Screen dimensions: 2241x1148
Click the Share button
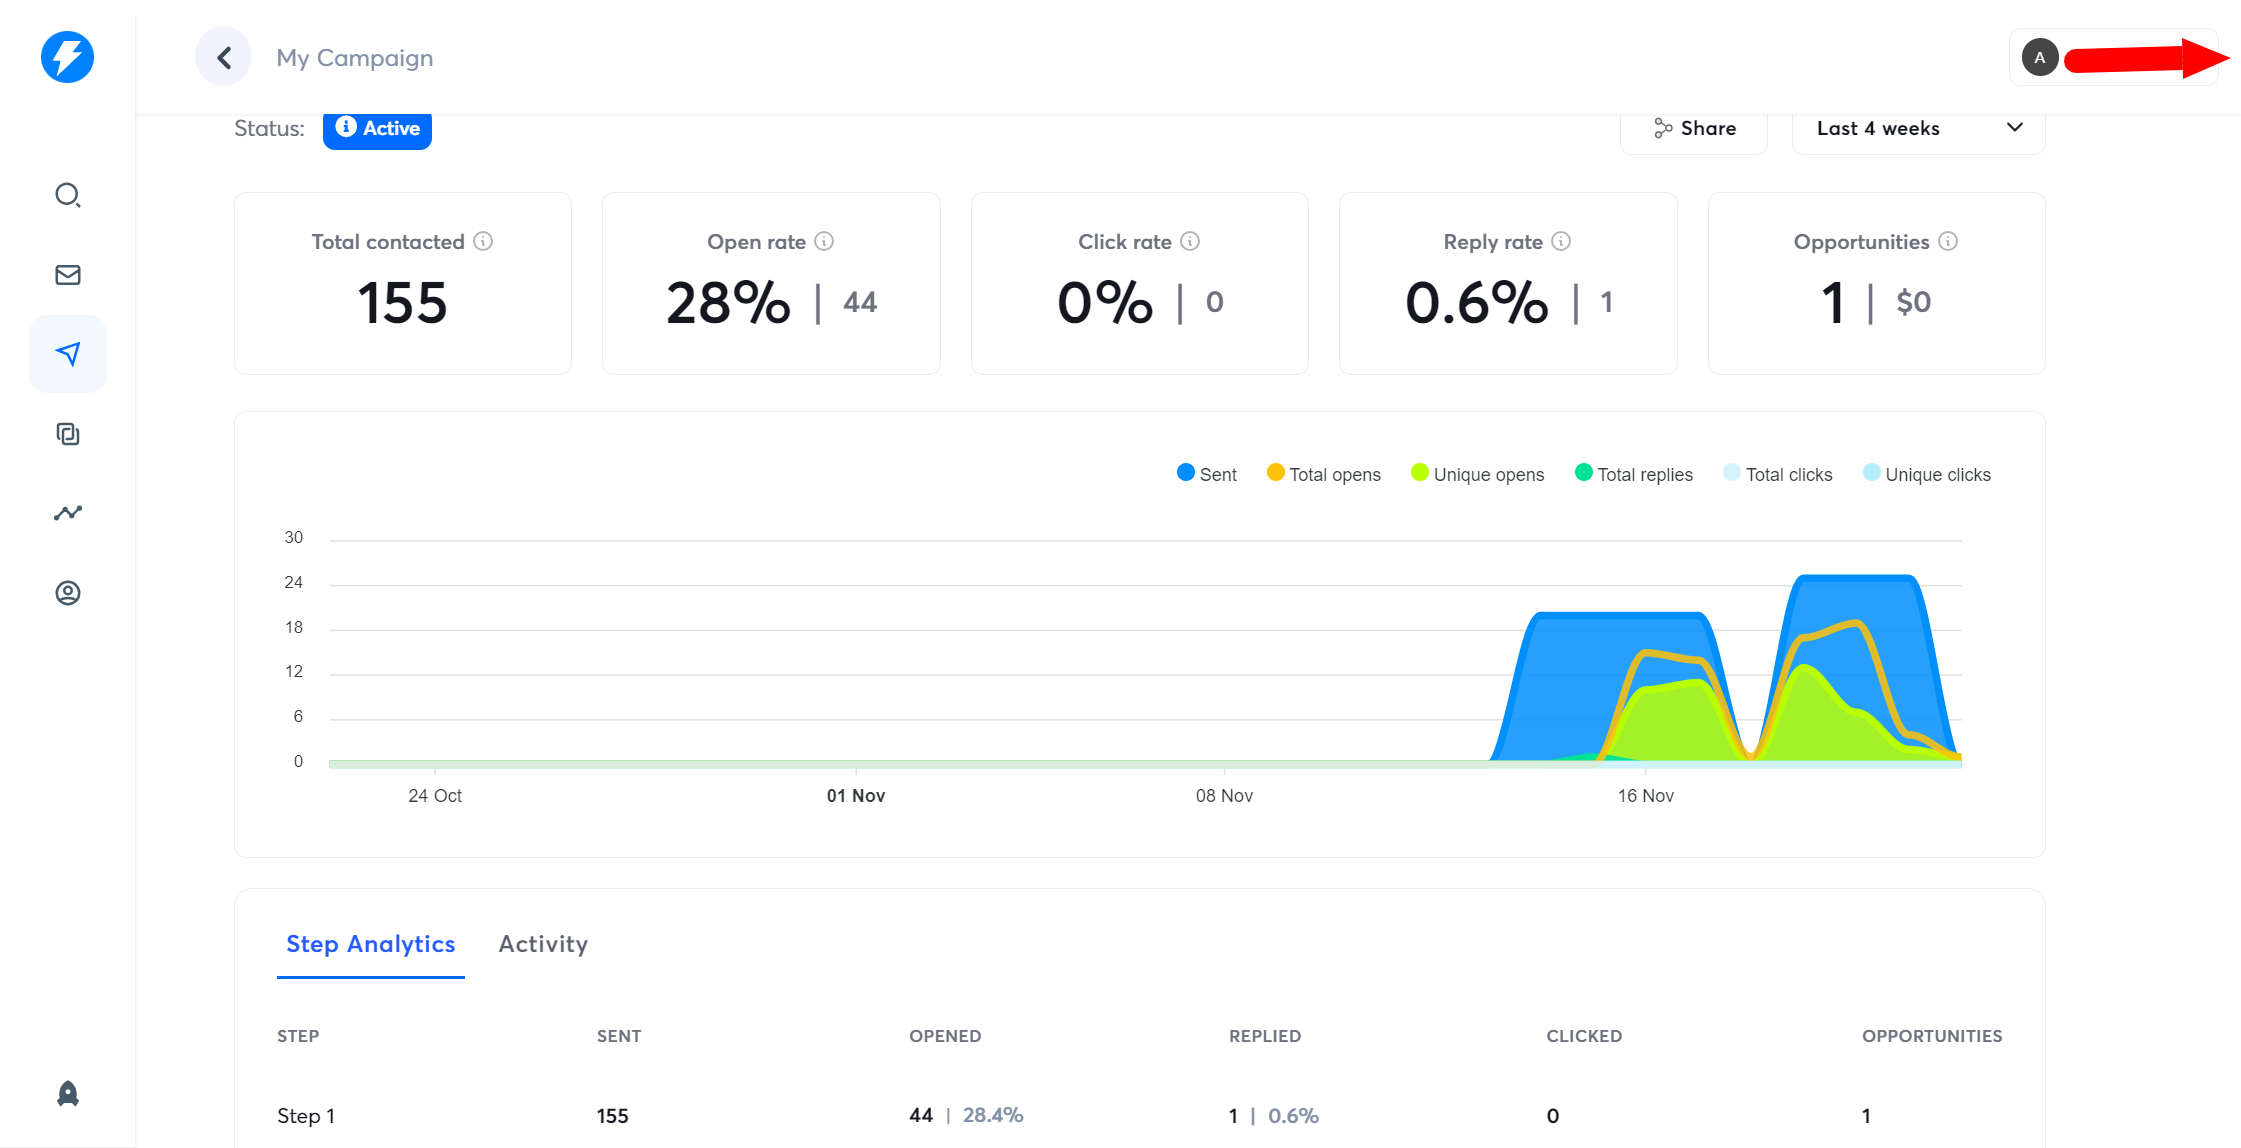(1694, 129)
